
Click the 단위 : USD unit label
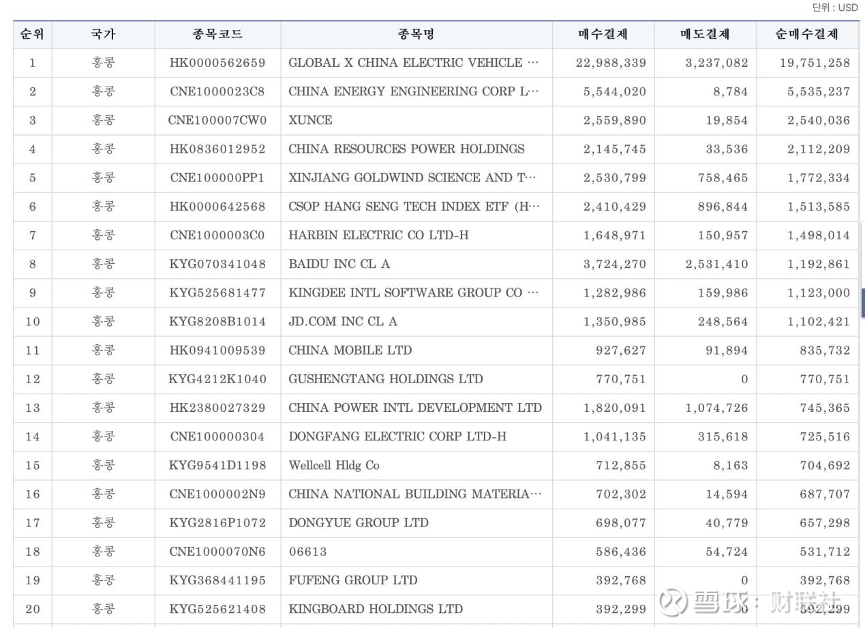835,7
